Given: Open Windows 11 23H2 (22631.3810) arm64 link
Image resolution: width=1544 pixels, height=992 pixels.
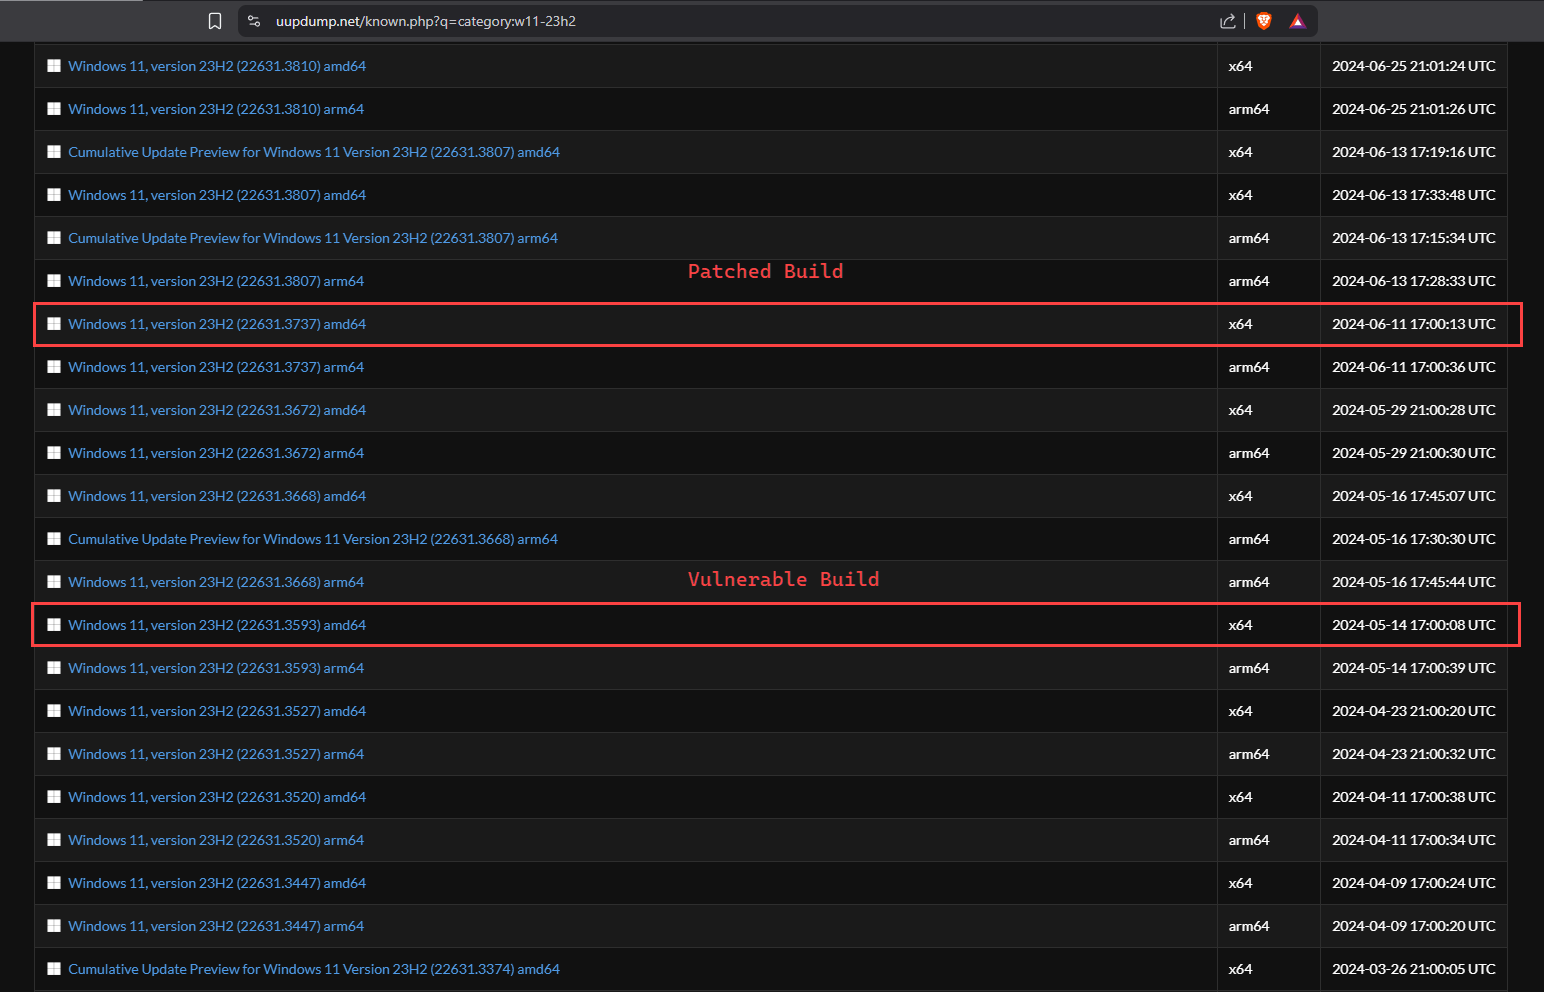Looking at the screenshot, I should point(216,109).
